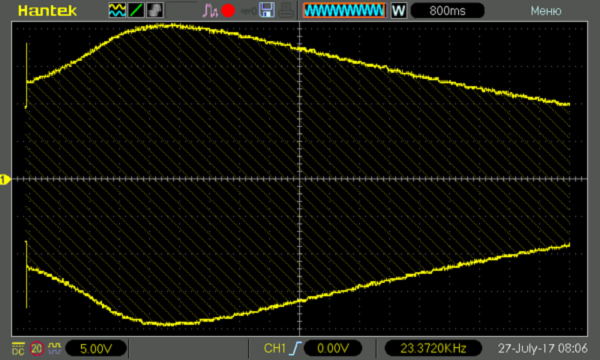Select the green diagonal line icon
This screenshot has height=360, width=600.
136,10
